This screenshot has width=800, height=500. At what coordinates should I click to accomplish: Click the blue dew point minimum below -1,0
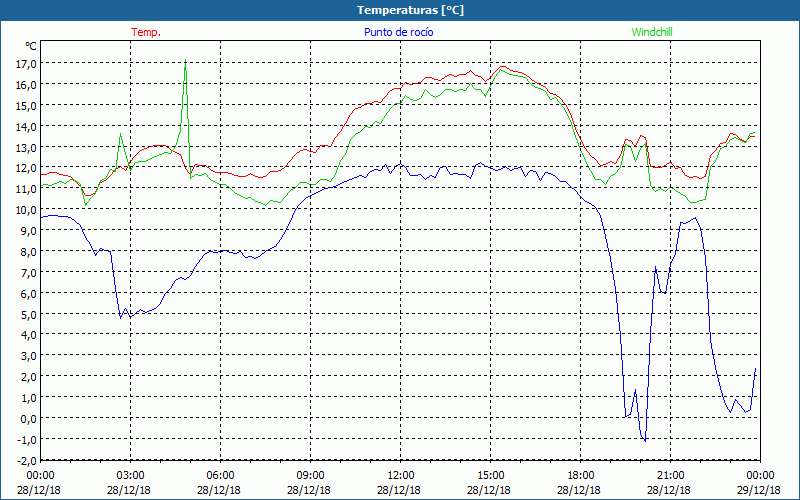645,441
